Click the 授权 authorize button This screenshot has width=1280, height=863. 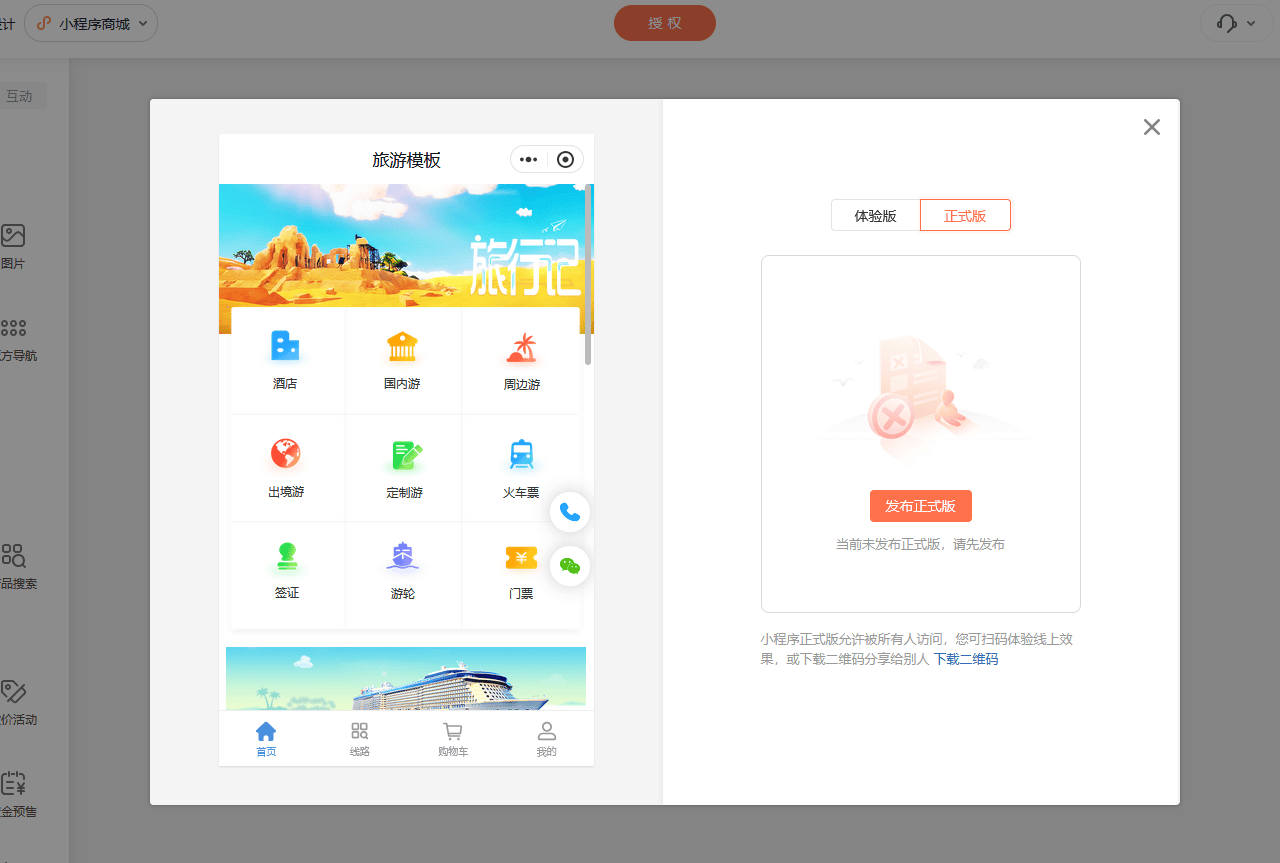pos(664,22)
